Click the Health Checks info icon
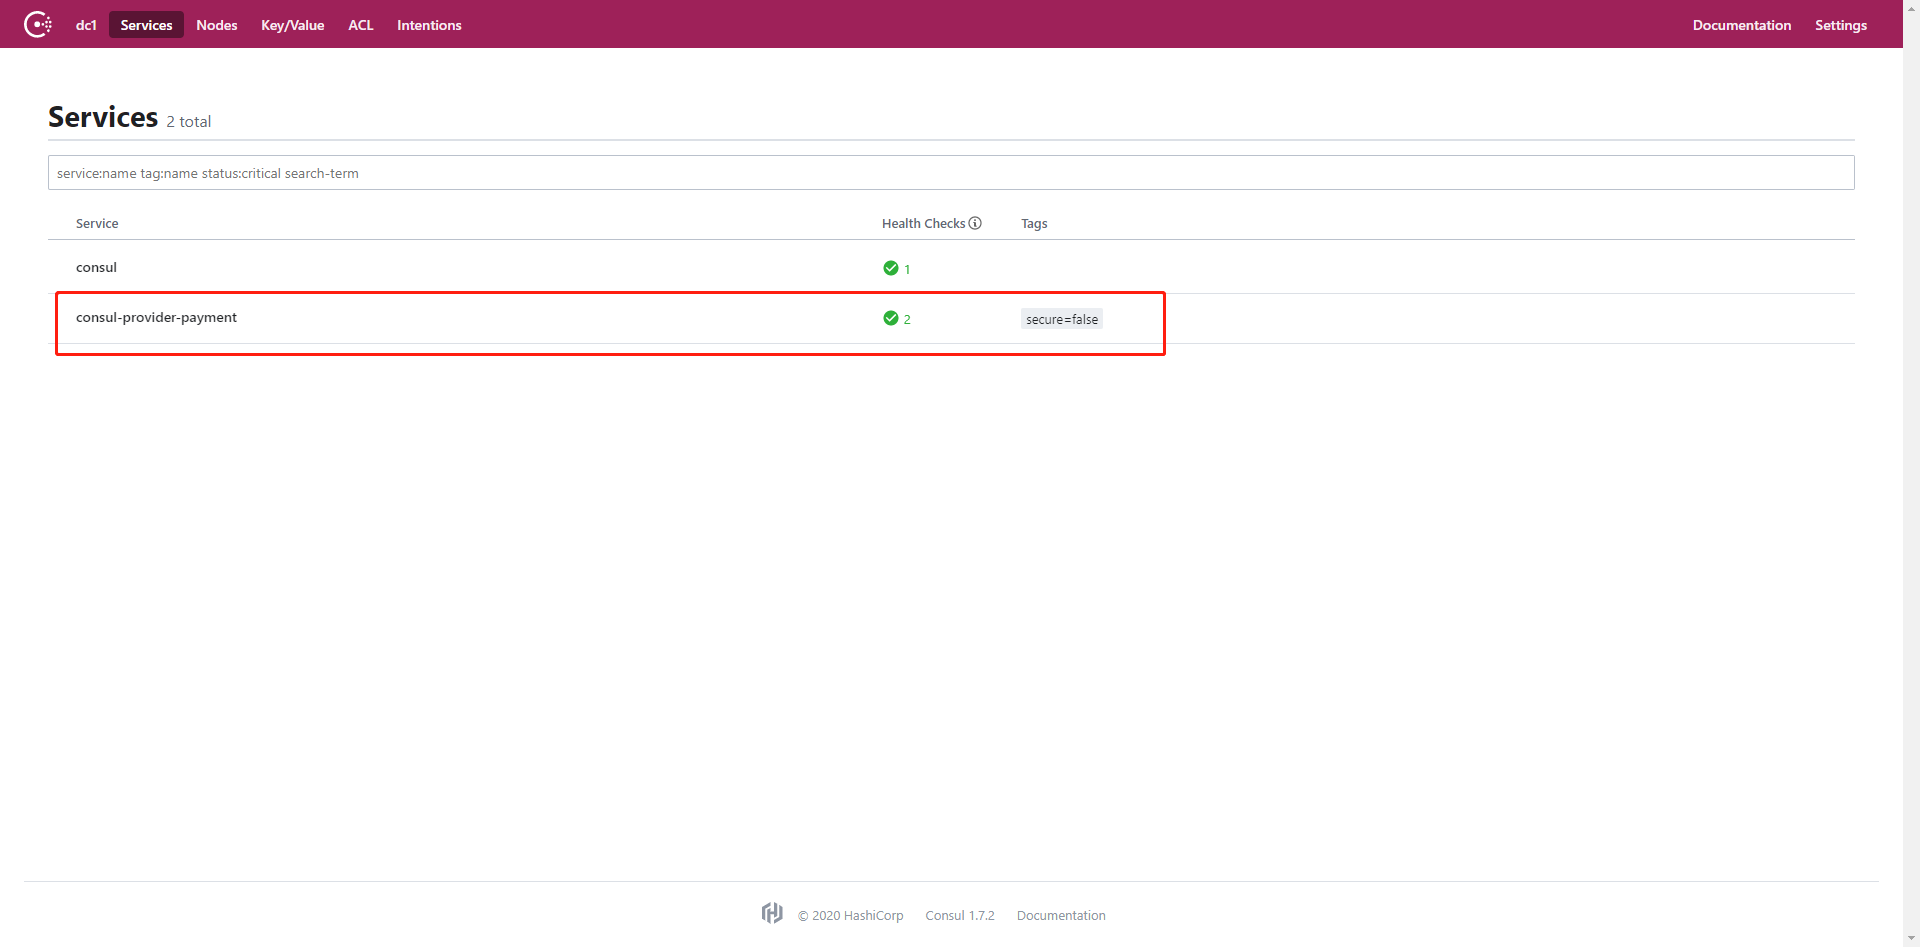The image size is (1920, 947). (x=975, y=223)
